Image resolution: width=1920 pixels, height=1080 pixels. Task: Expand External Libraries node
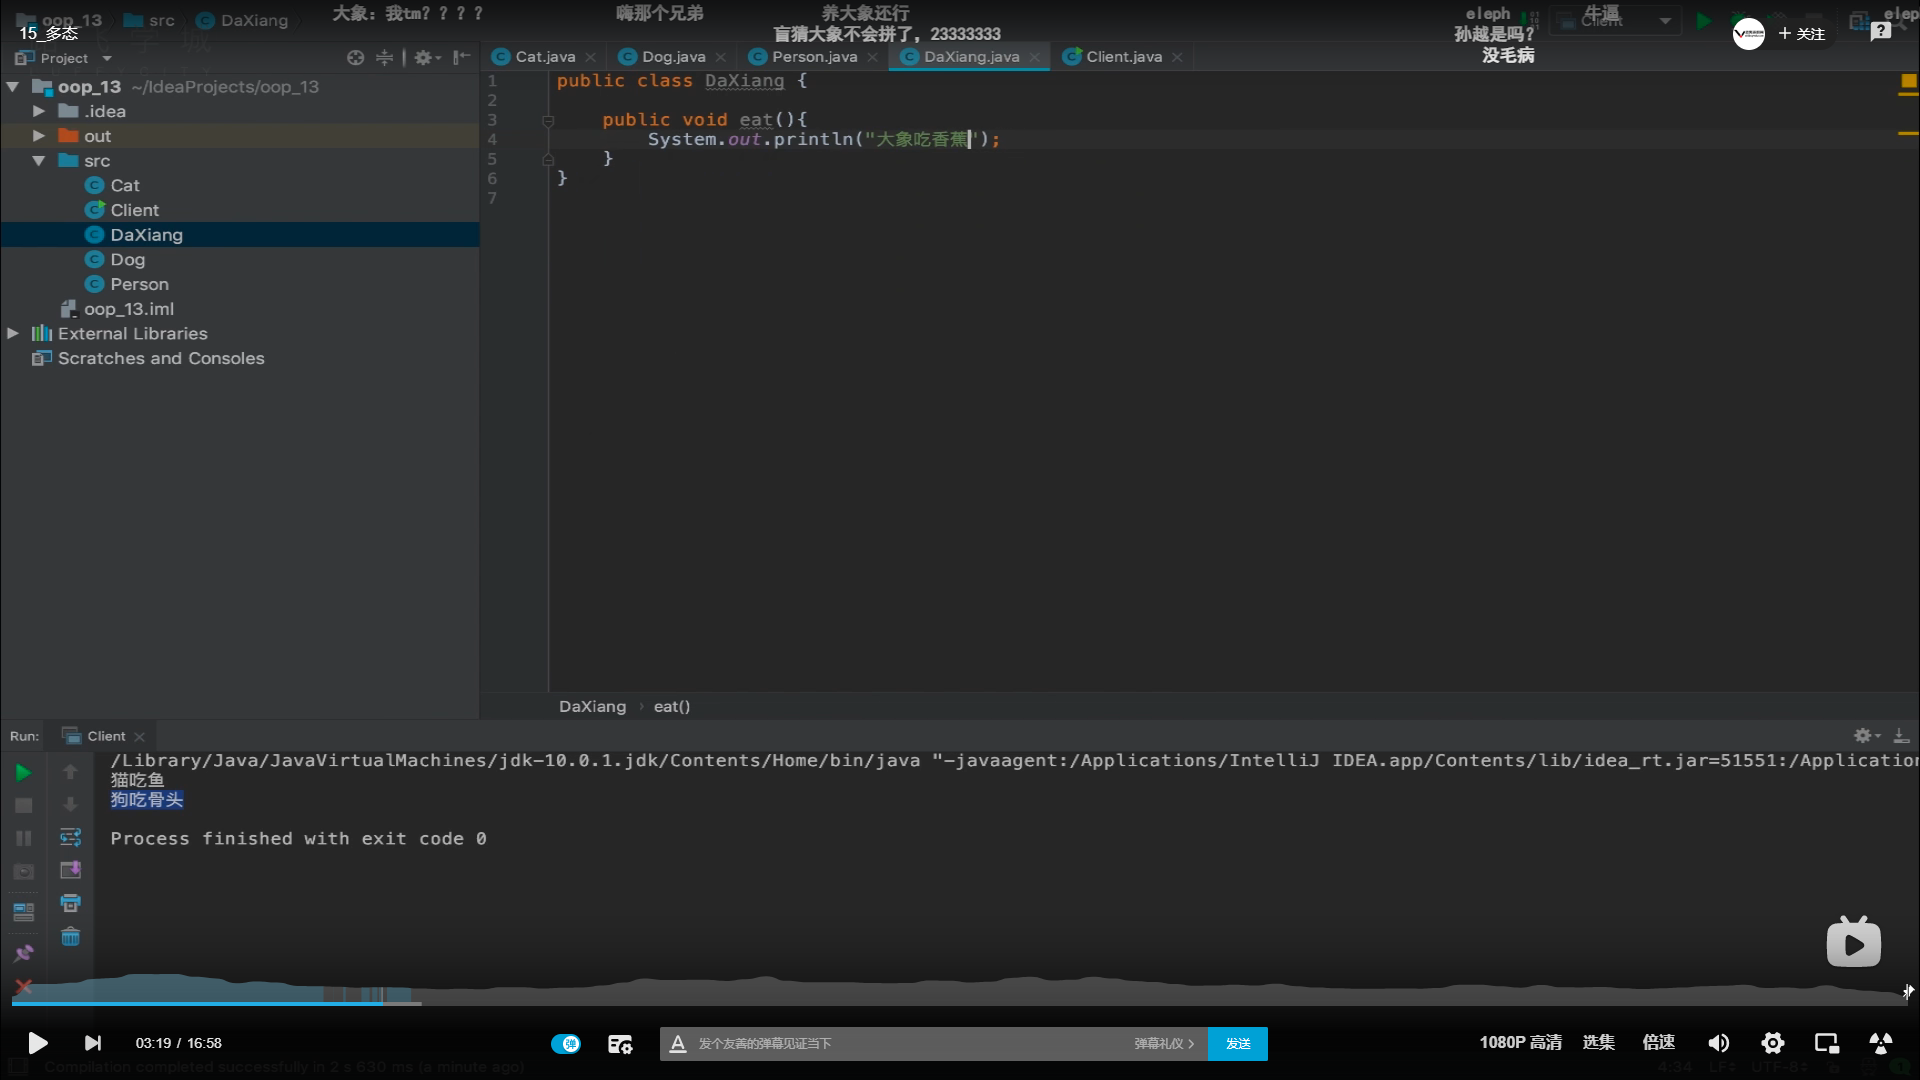13,333
